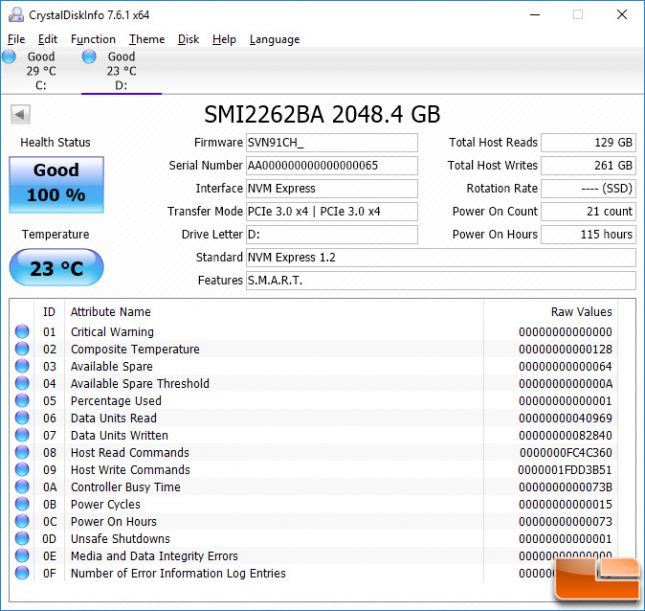Open the Language menu
Image resolution: width=645 pixels, height=611 pixels.
pos(274,39)
